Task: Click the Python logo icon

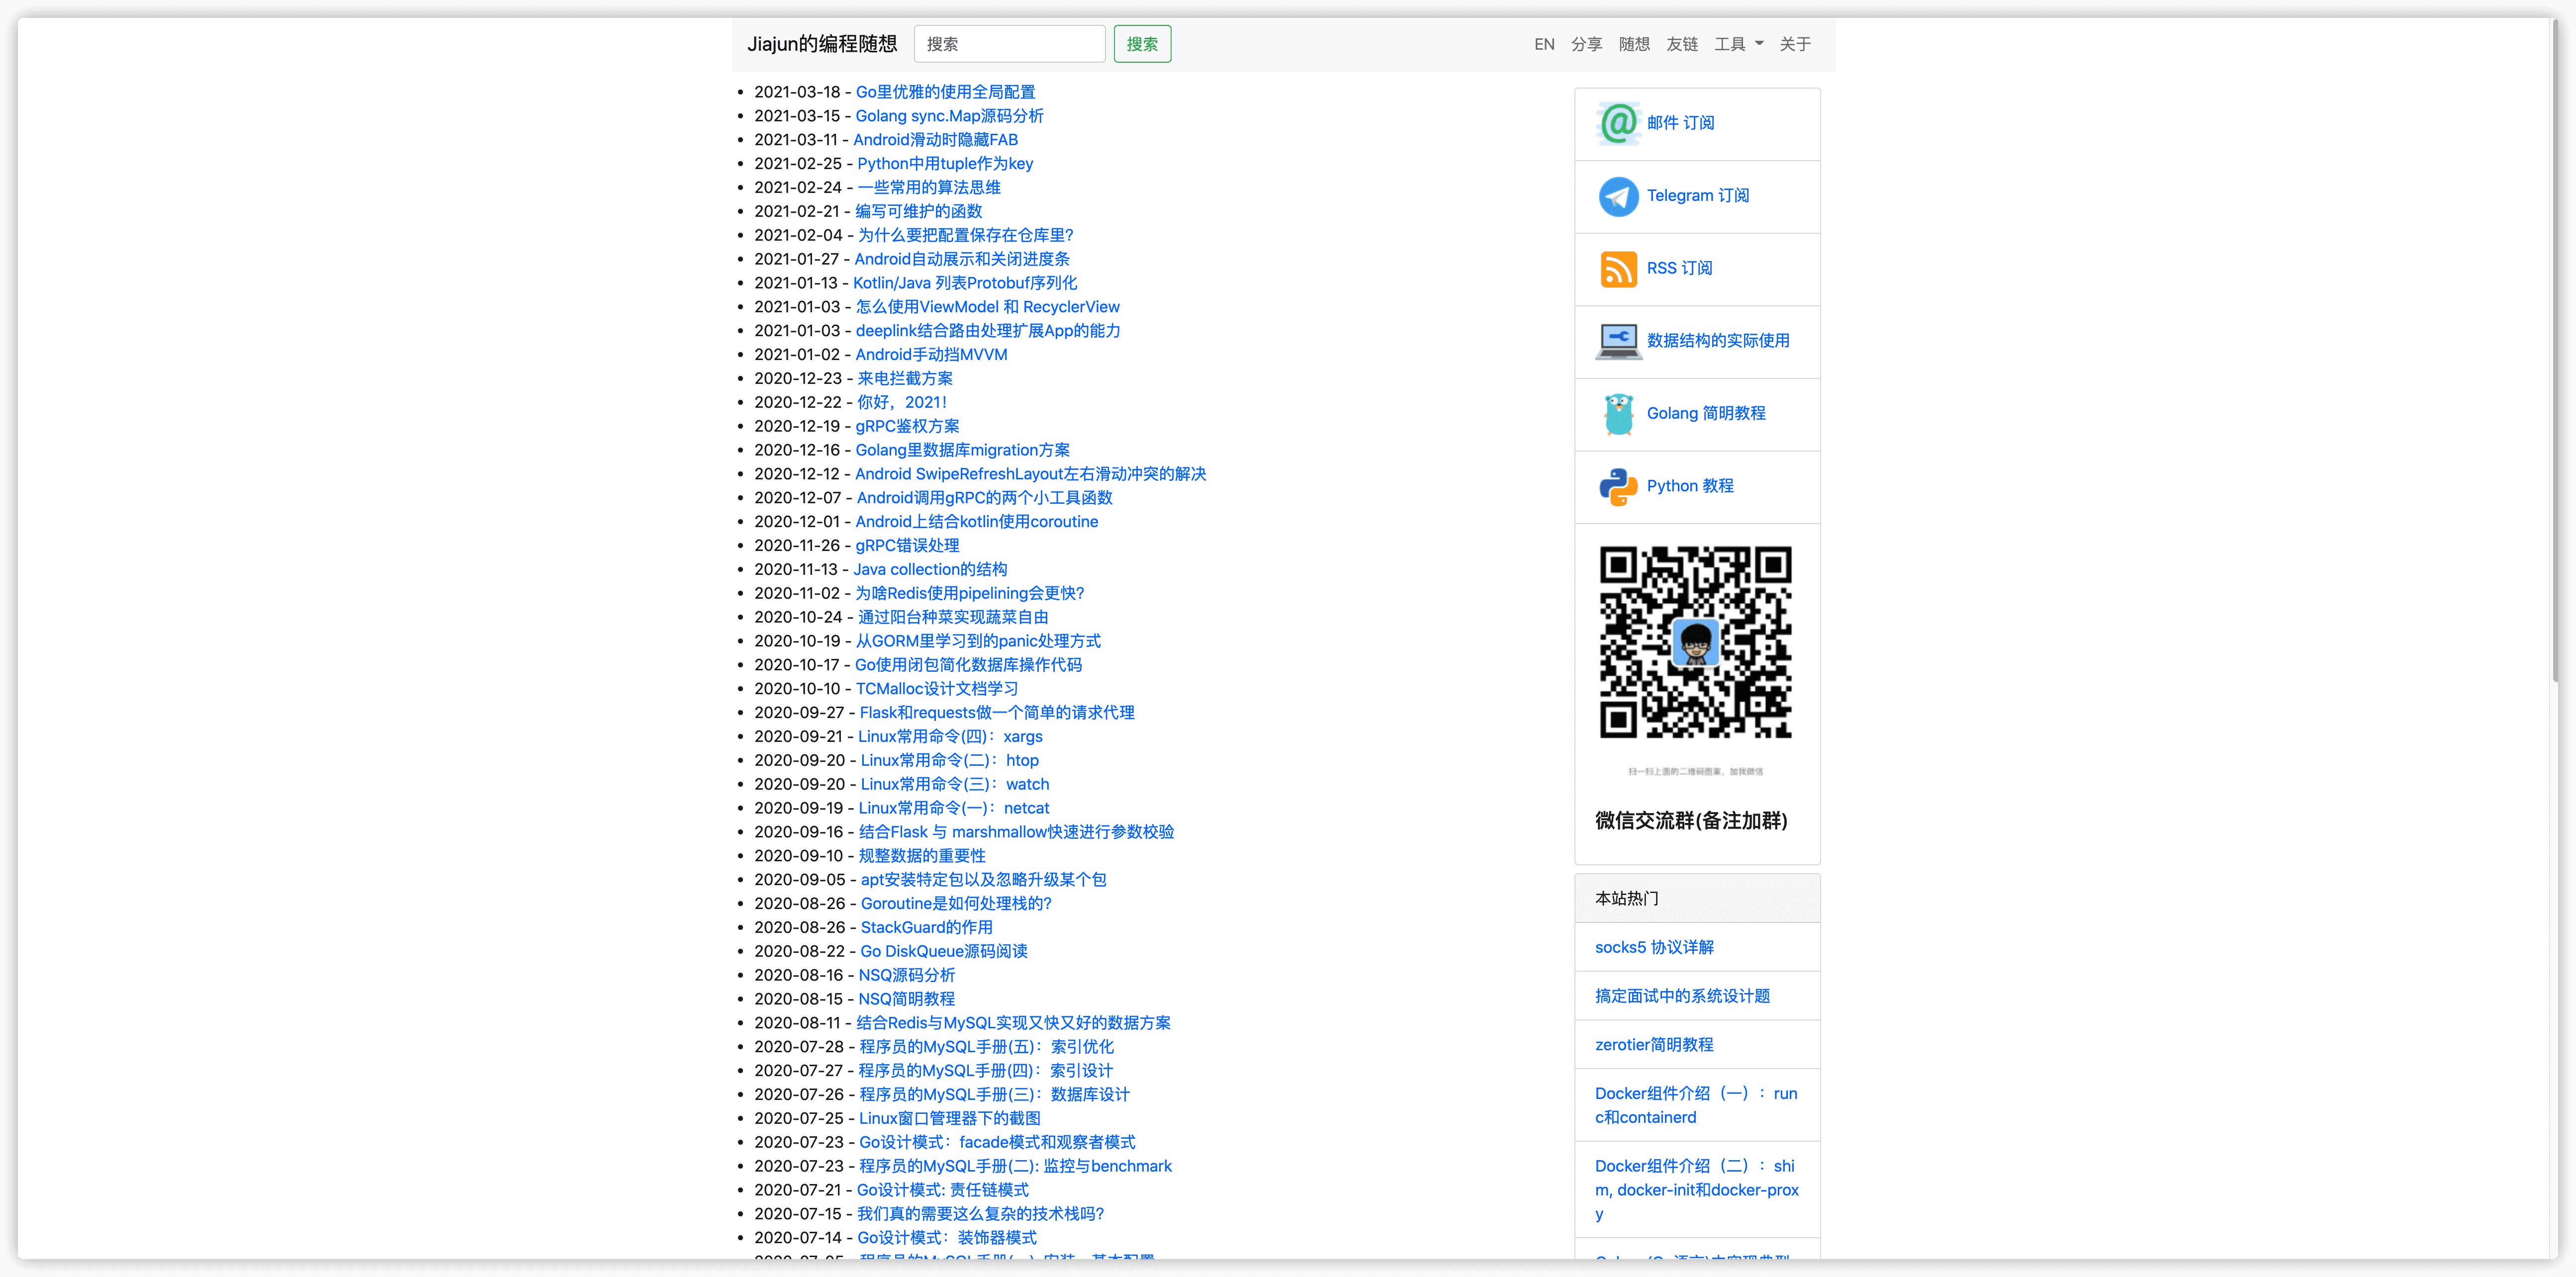Action: click(x=1618, y=486)
